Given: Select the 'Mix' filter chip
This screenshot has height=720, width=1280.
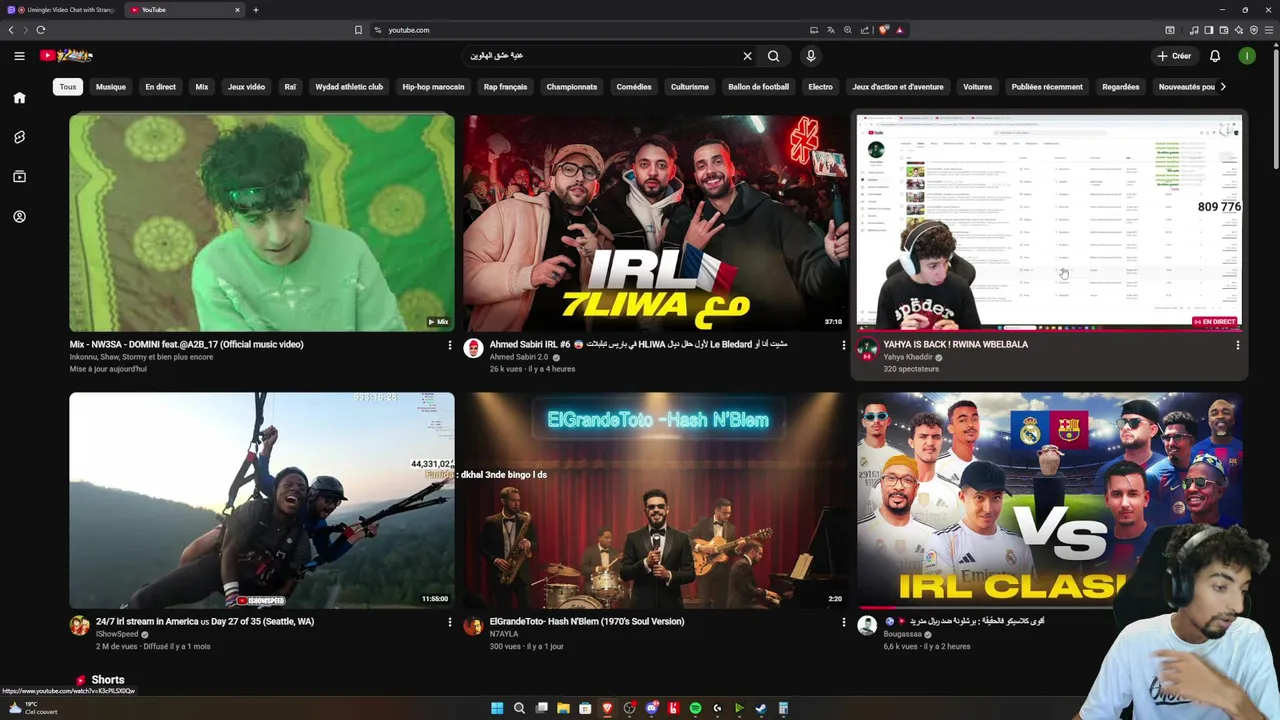Looking at the screenshot, I should point(202,87).
